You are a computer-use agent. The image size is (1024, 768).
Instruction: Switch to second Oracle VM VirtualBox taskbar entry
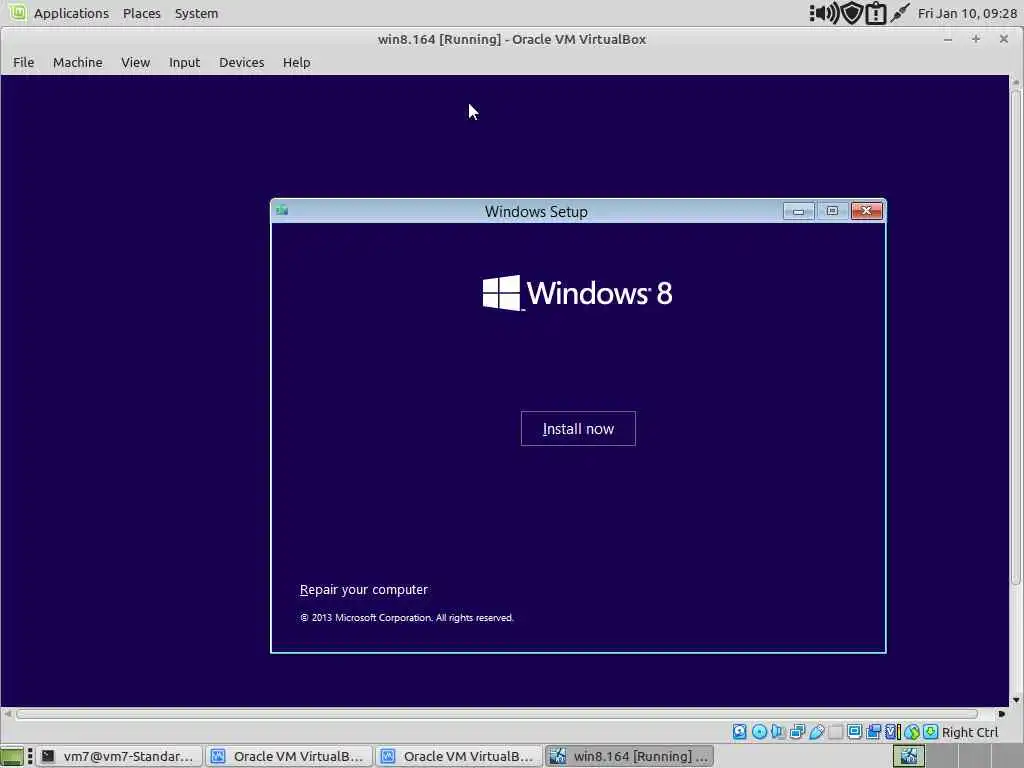pos(458,756)
